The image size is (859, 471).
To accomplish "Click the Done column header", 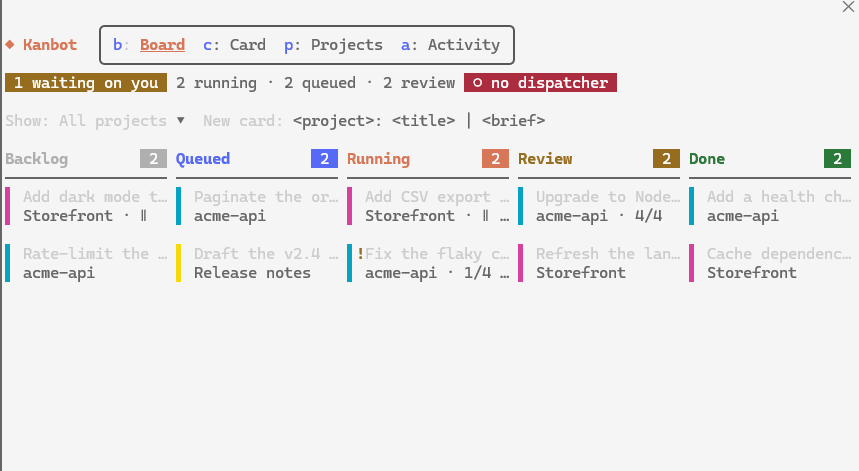I will coord(707,159).
